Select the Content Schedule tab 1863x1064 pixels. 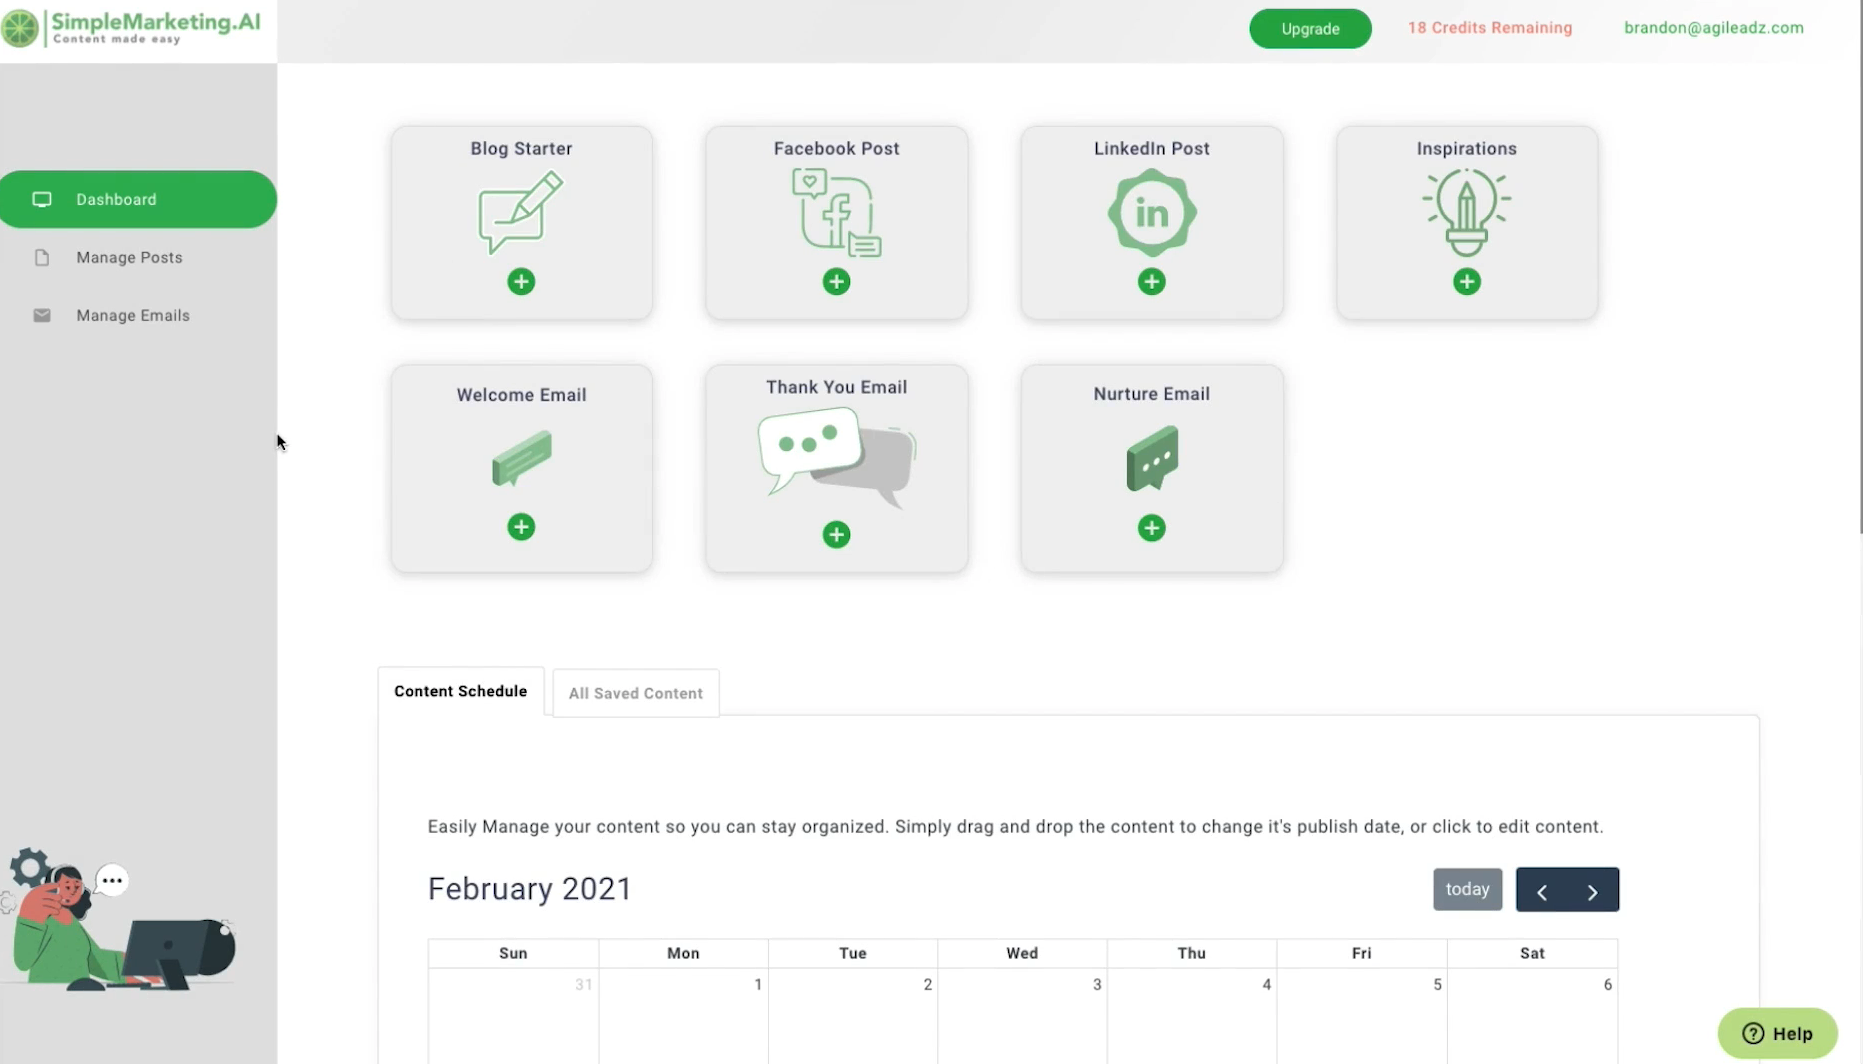(460, 691)
